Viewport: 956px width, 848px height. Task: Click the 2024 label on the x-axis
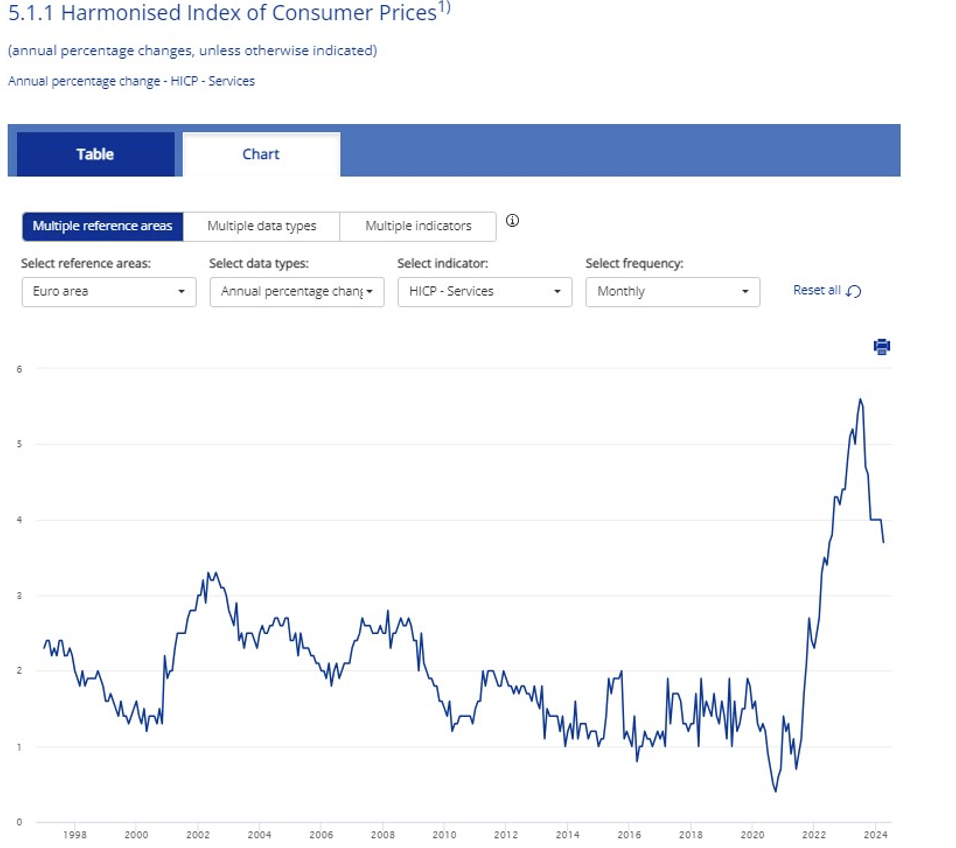[876, 835]
